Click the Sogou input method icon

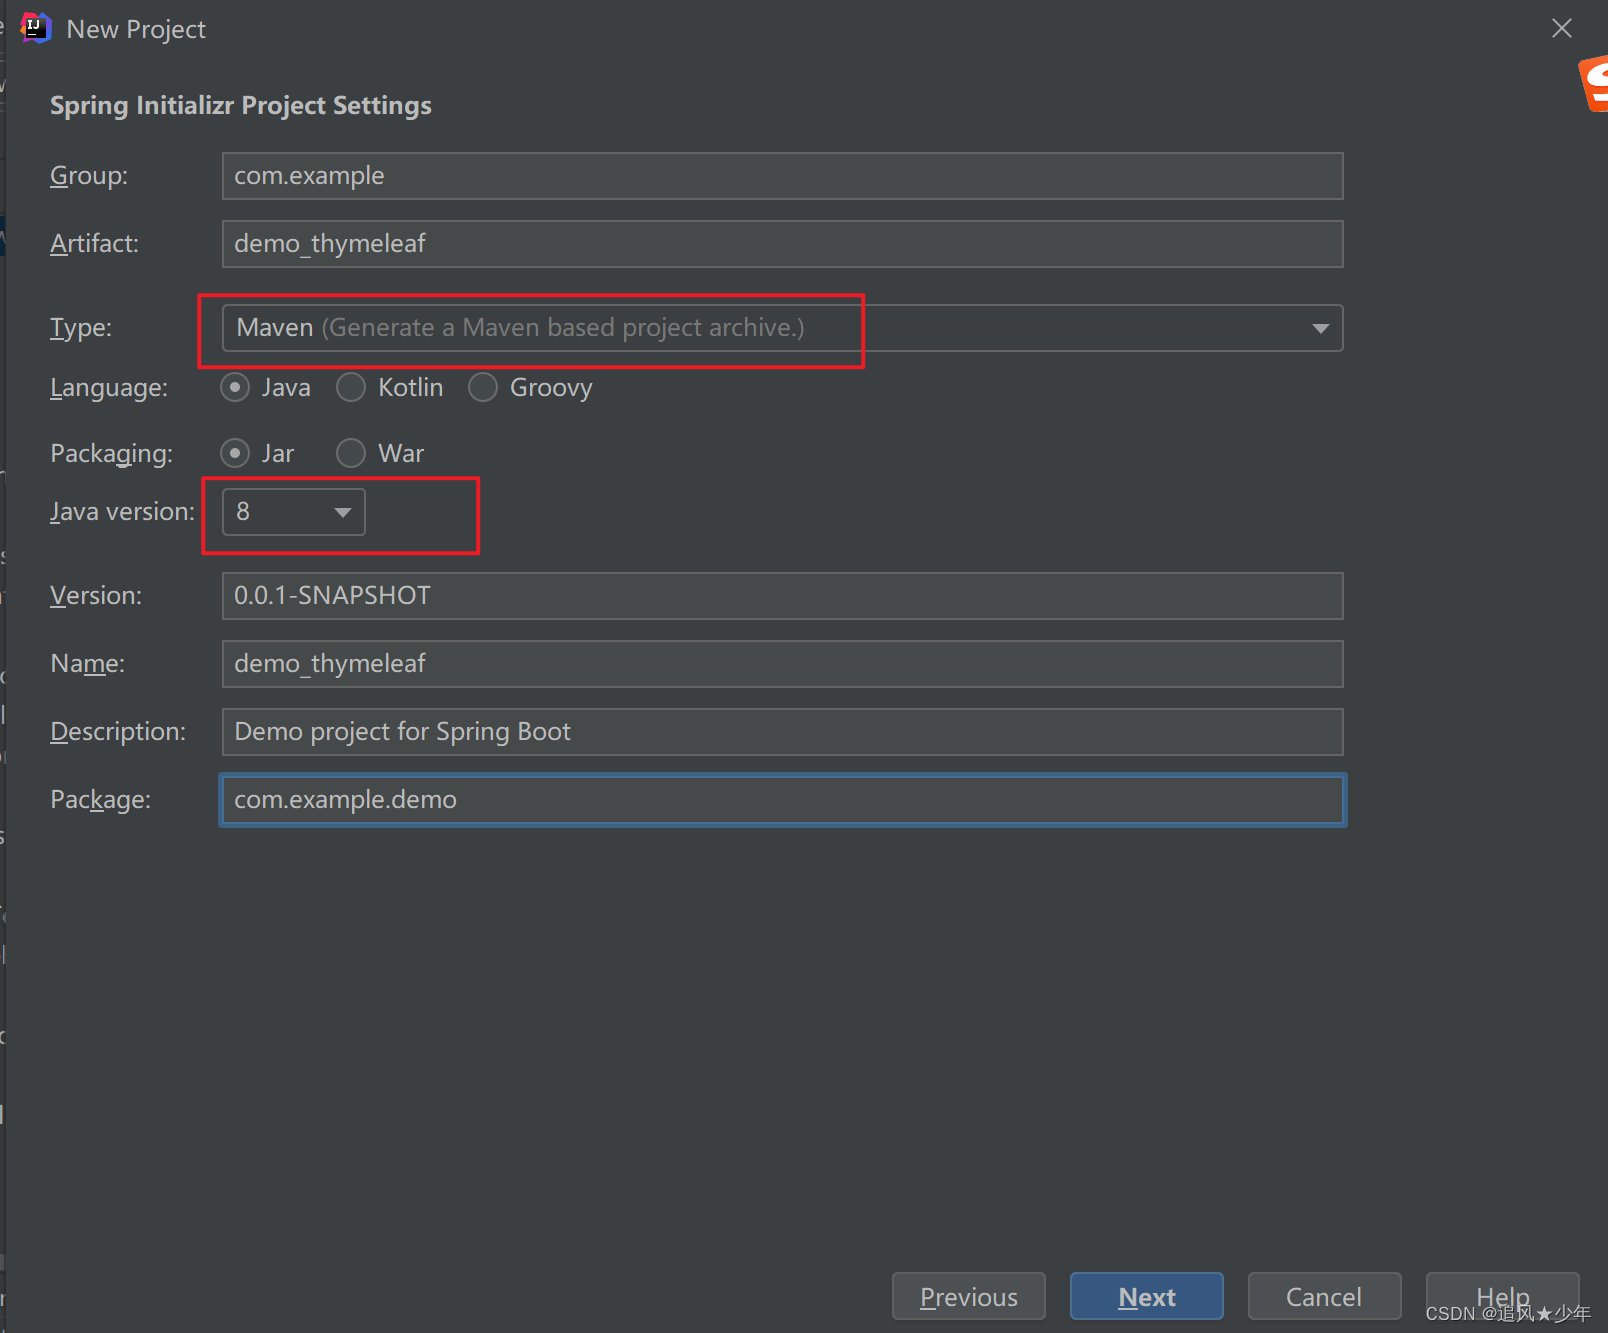point(1594,84)
